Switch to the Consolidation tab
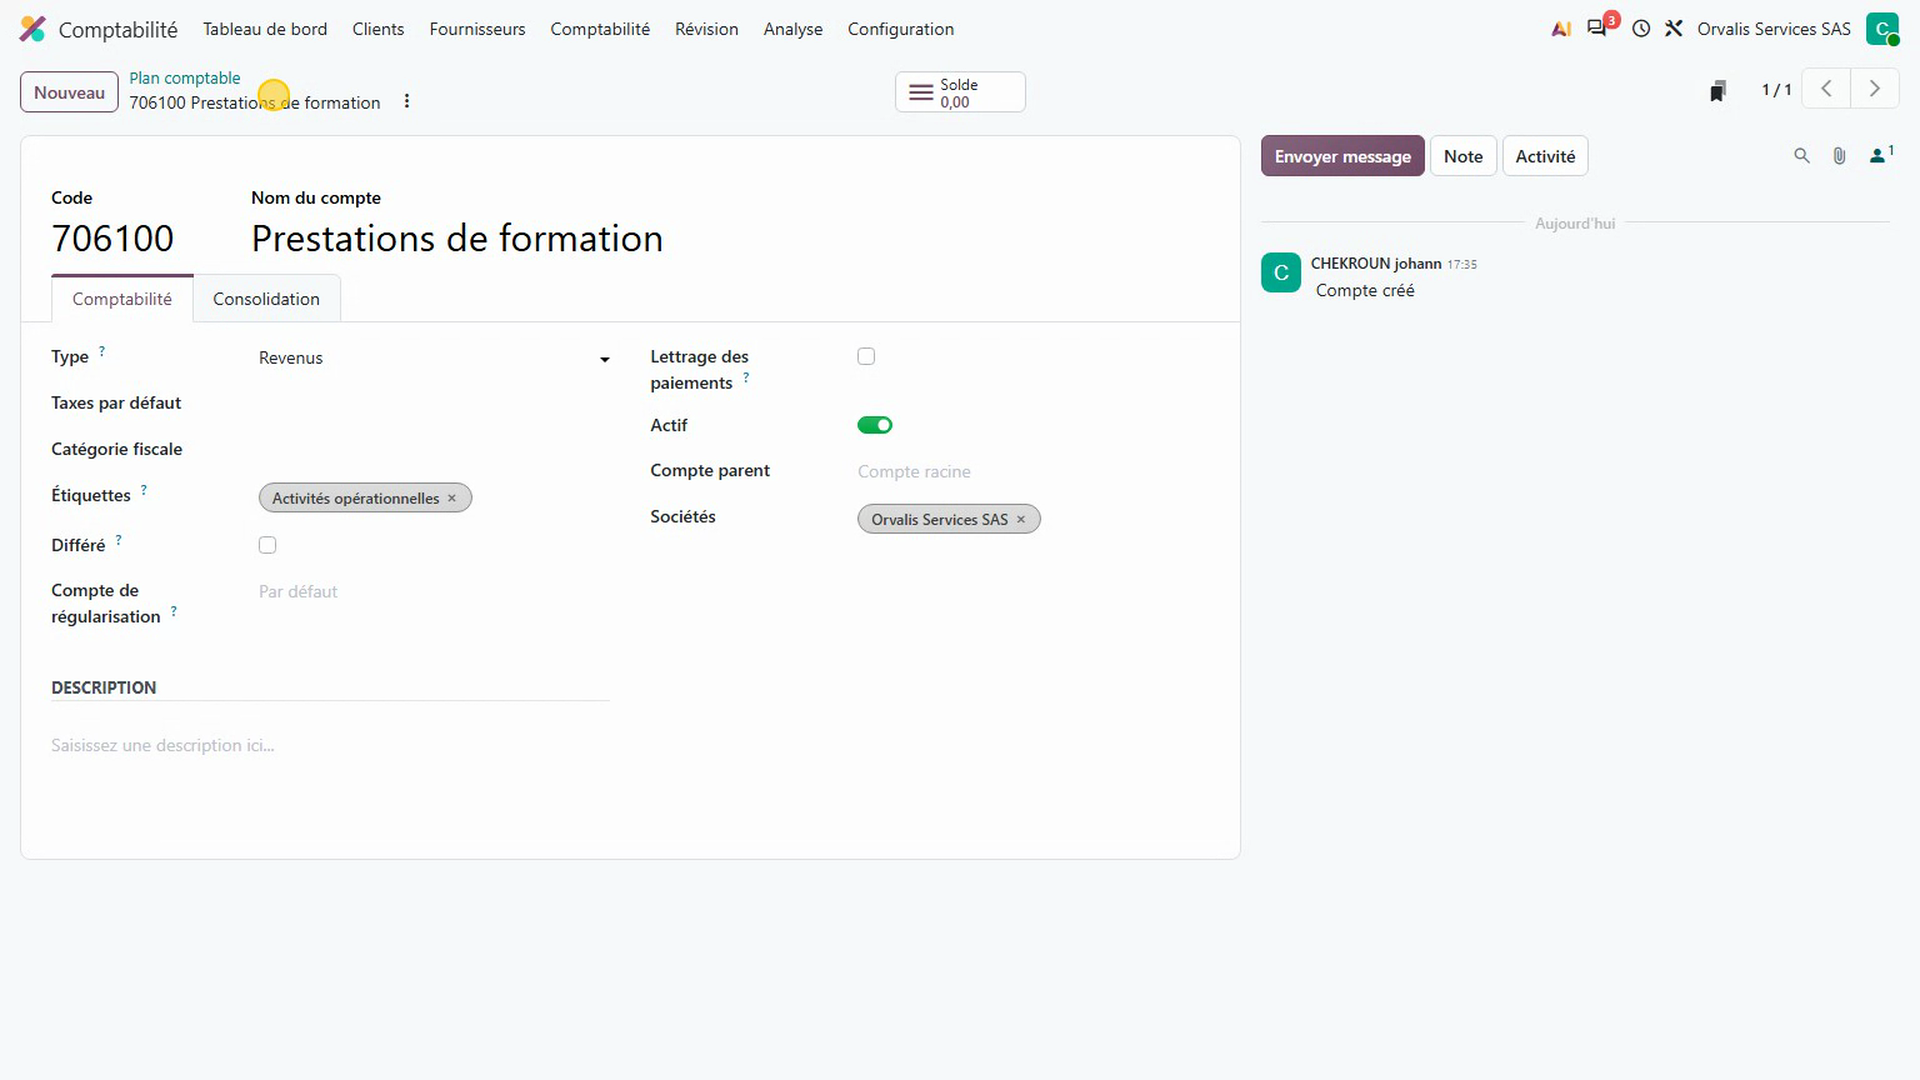The height and width of the screenshot is (1080, 1920). click(x=266, y=299)
